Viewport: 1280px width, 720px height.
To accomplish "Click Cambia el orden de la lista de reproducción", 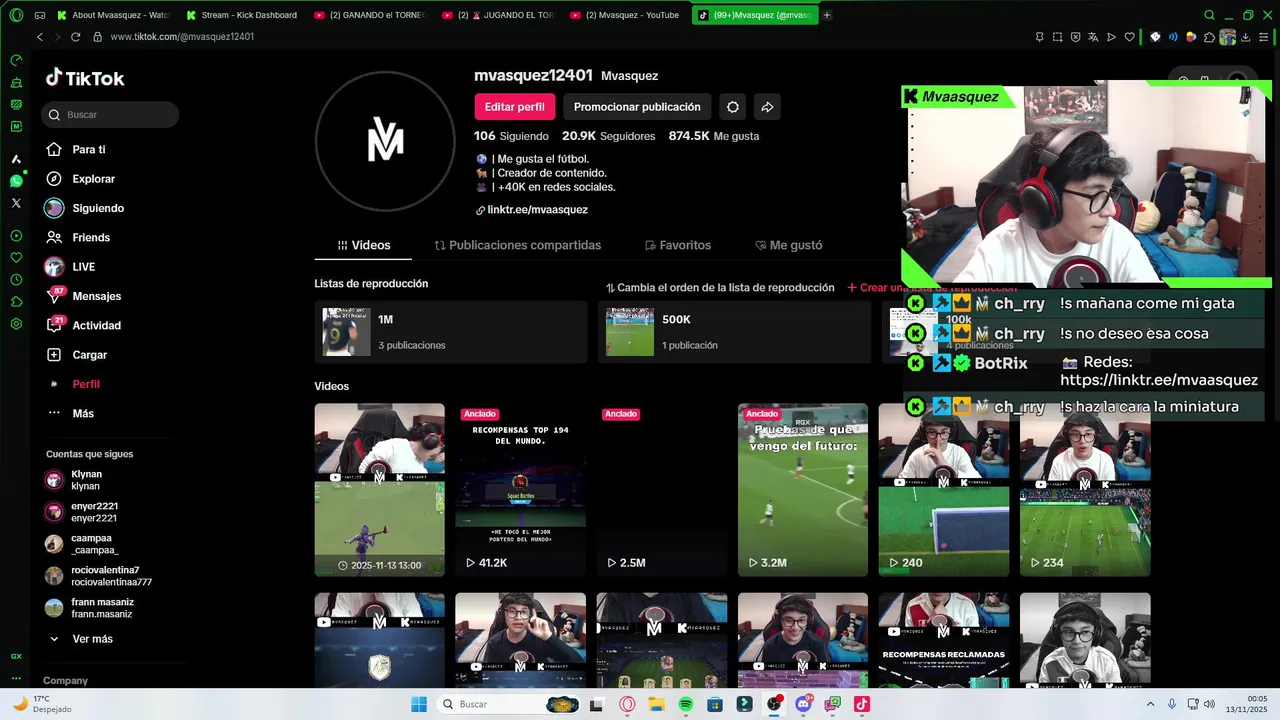I will click(x=720, y=288).
